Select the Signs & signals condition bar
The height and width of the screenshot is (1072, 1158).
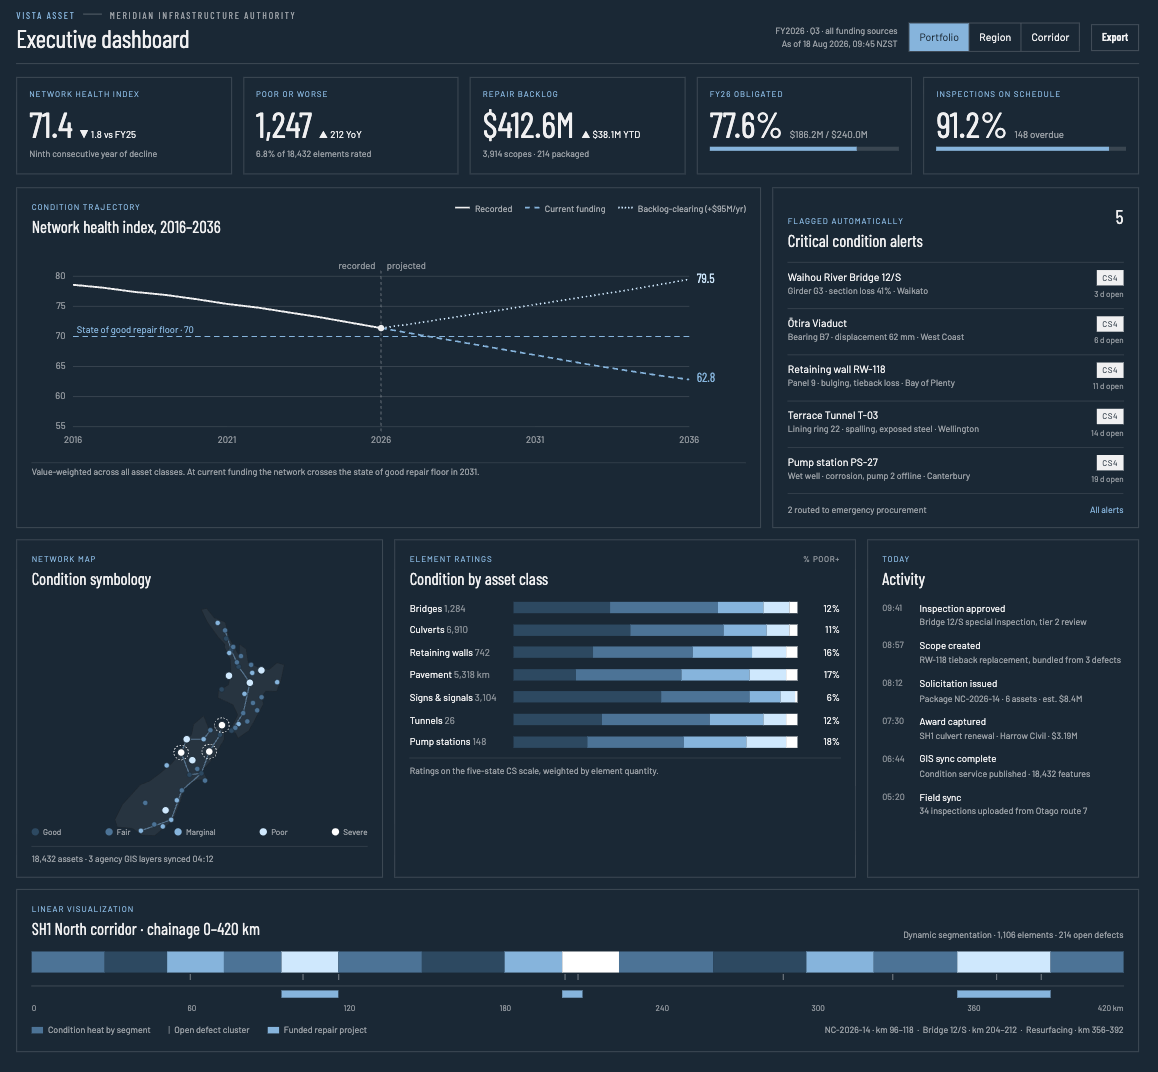coord(655,697)
